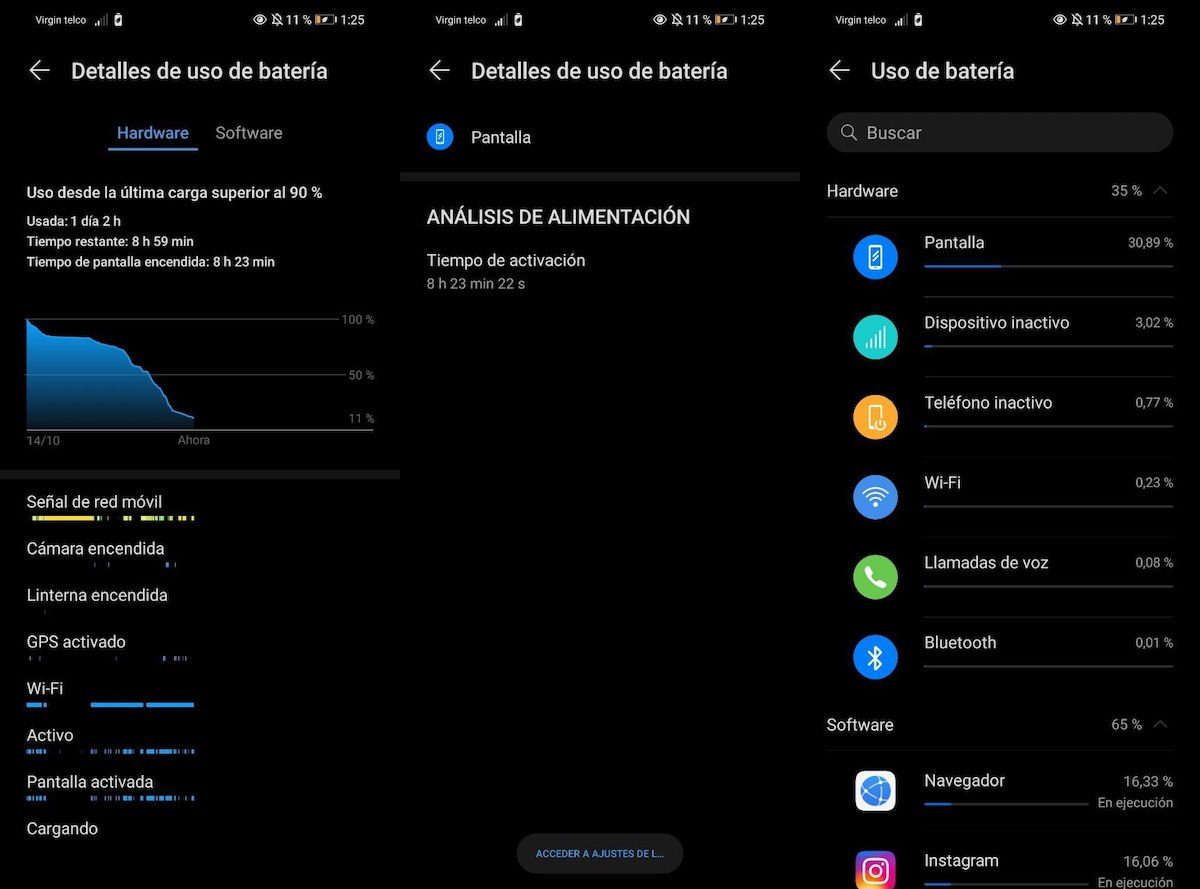The width and height of the screenshot is (1200, 889).
Task: Go back from Uso de batería screen
Action: click(x=839, y=70)
